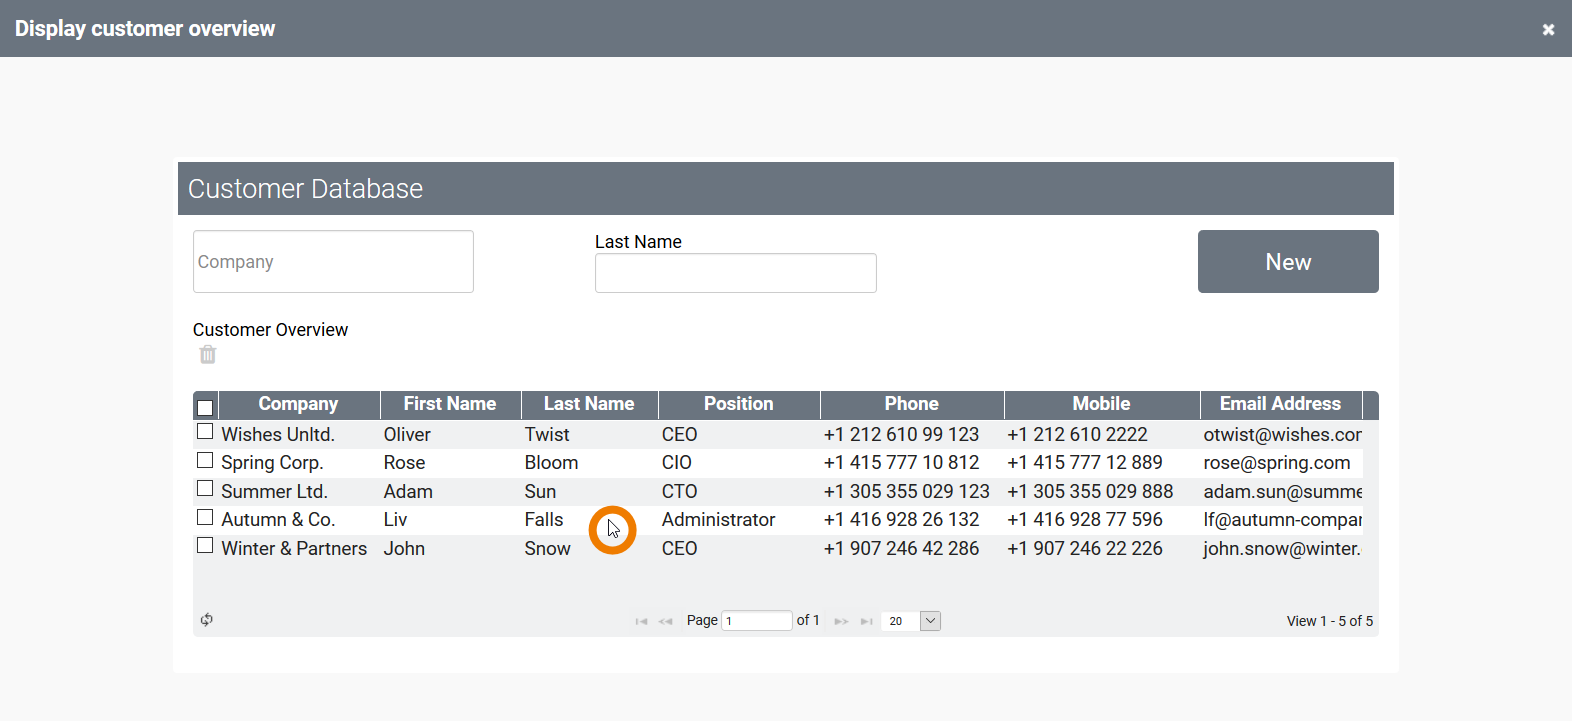This screenshot has height=721, width=1572.
Task: Sort by First Name column header
Action: (x=450, y=404)
